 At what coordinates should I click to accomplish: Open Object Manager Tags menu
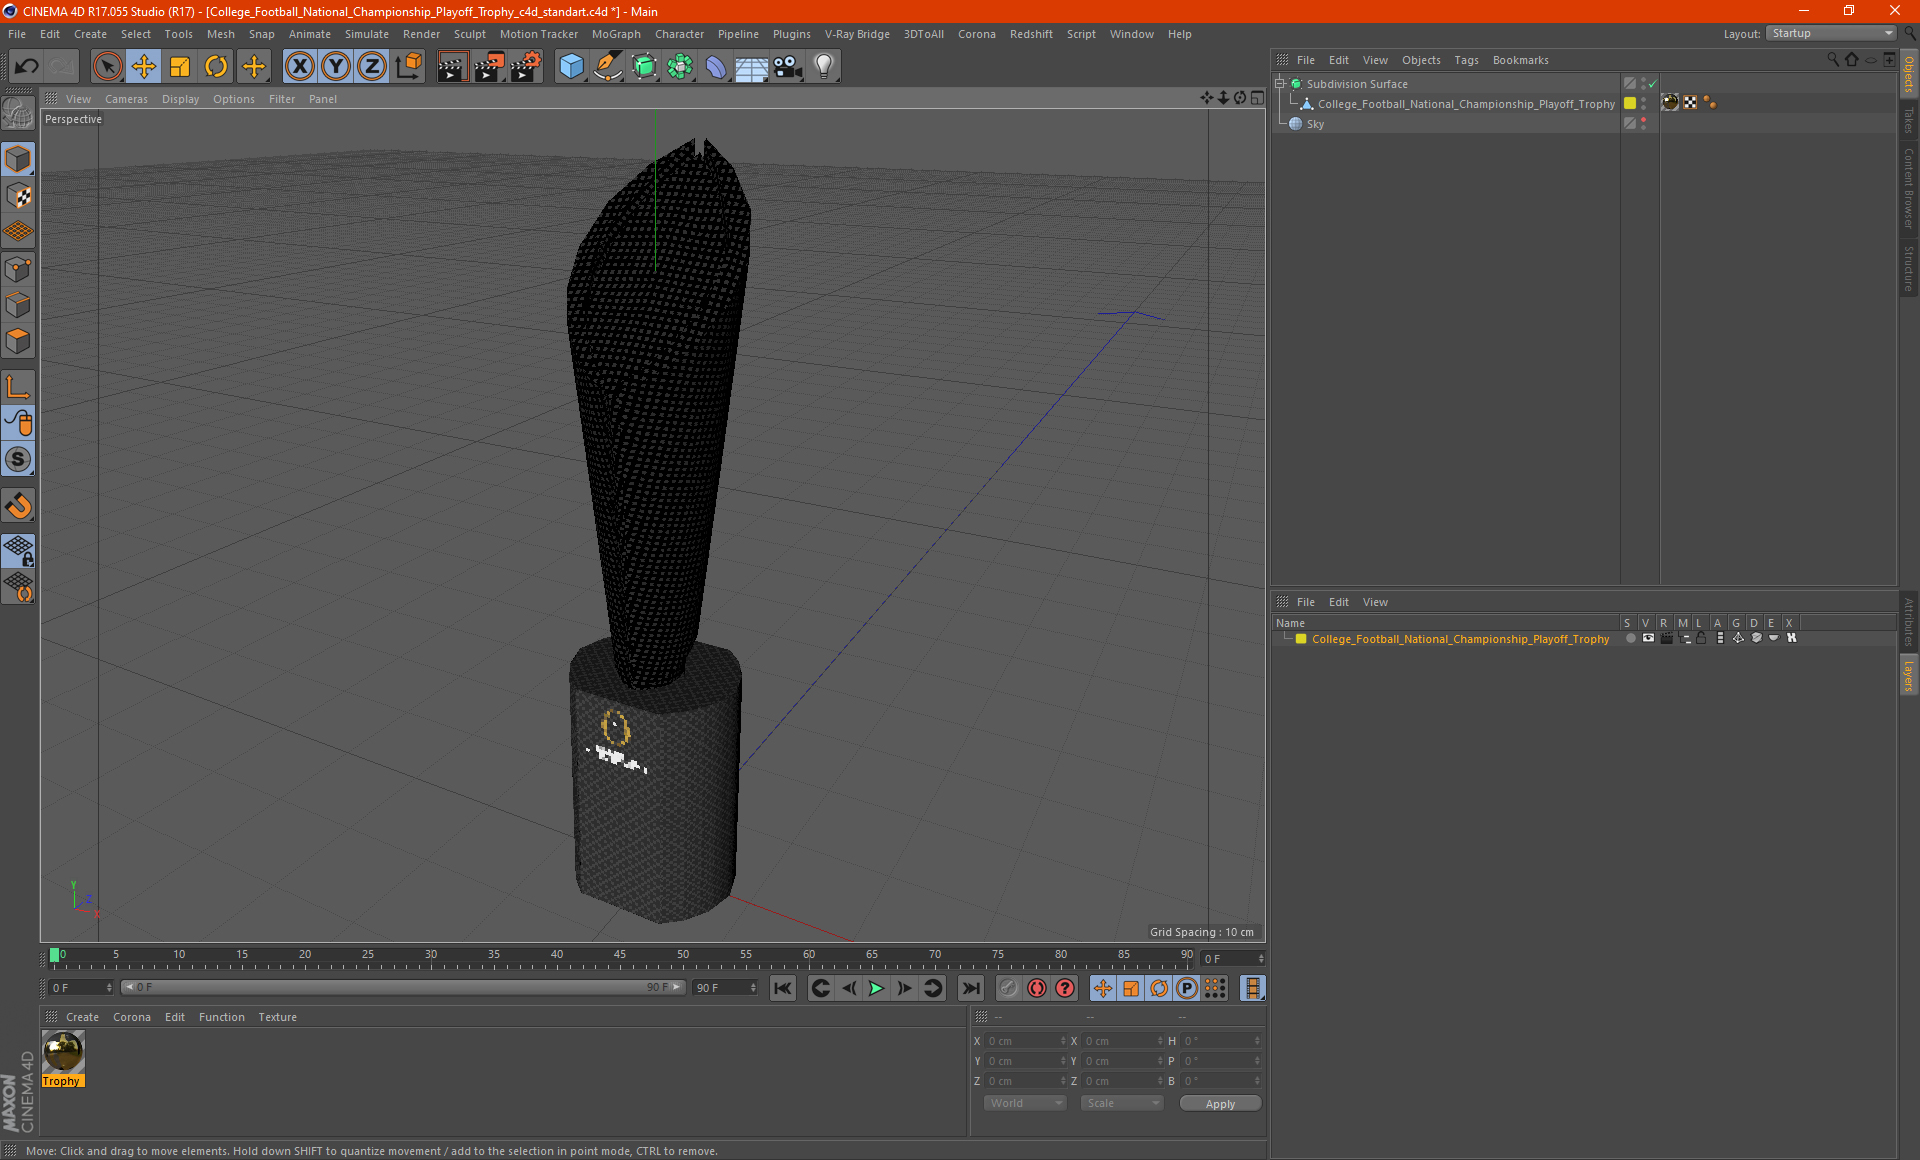coord(1466,60)
